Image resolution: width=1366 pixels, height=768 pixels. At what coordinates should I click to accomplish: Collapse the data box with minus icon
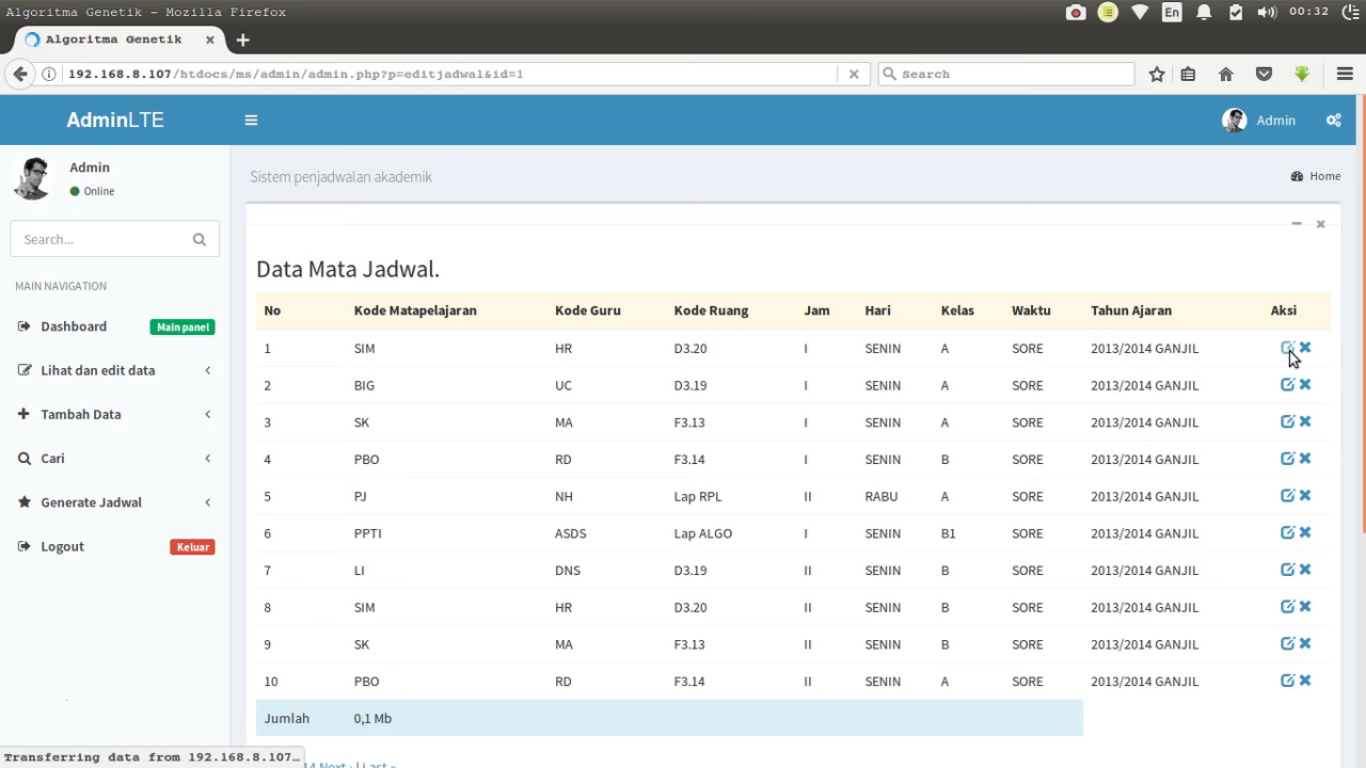1296,224
